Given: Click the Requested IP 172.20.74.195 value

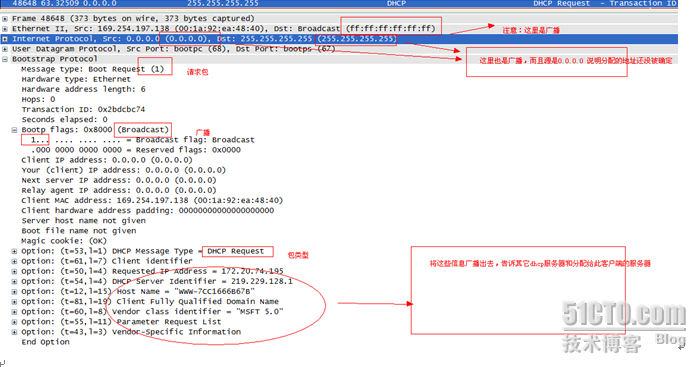Looking at the screenshot, I should (252, 271).
